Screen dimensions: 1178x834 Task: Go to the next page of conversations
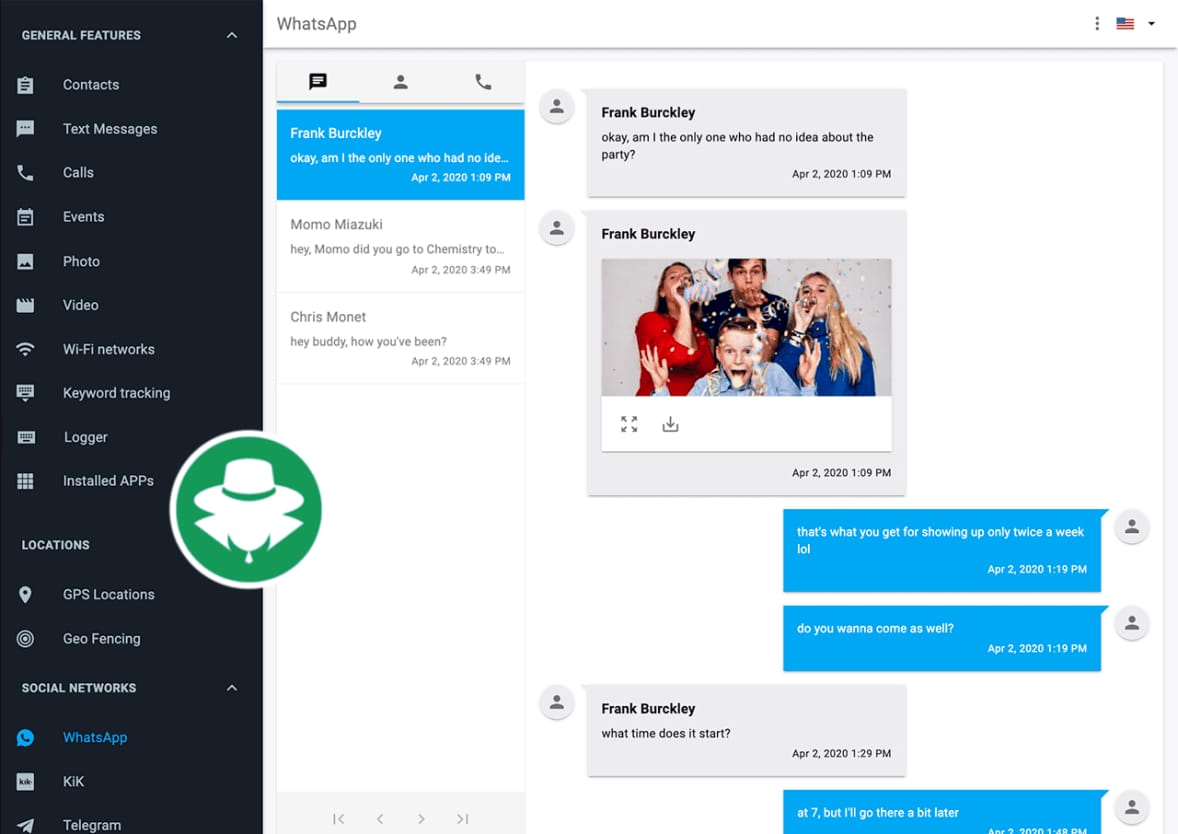coord(421,818)
